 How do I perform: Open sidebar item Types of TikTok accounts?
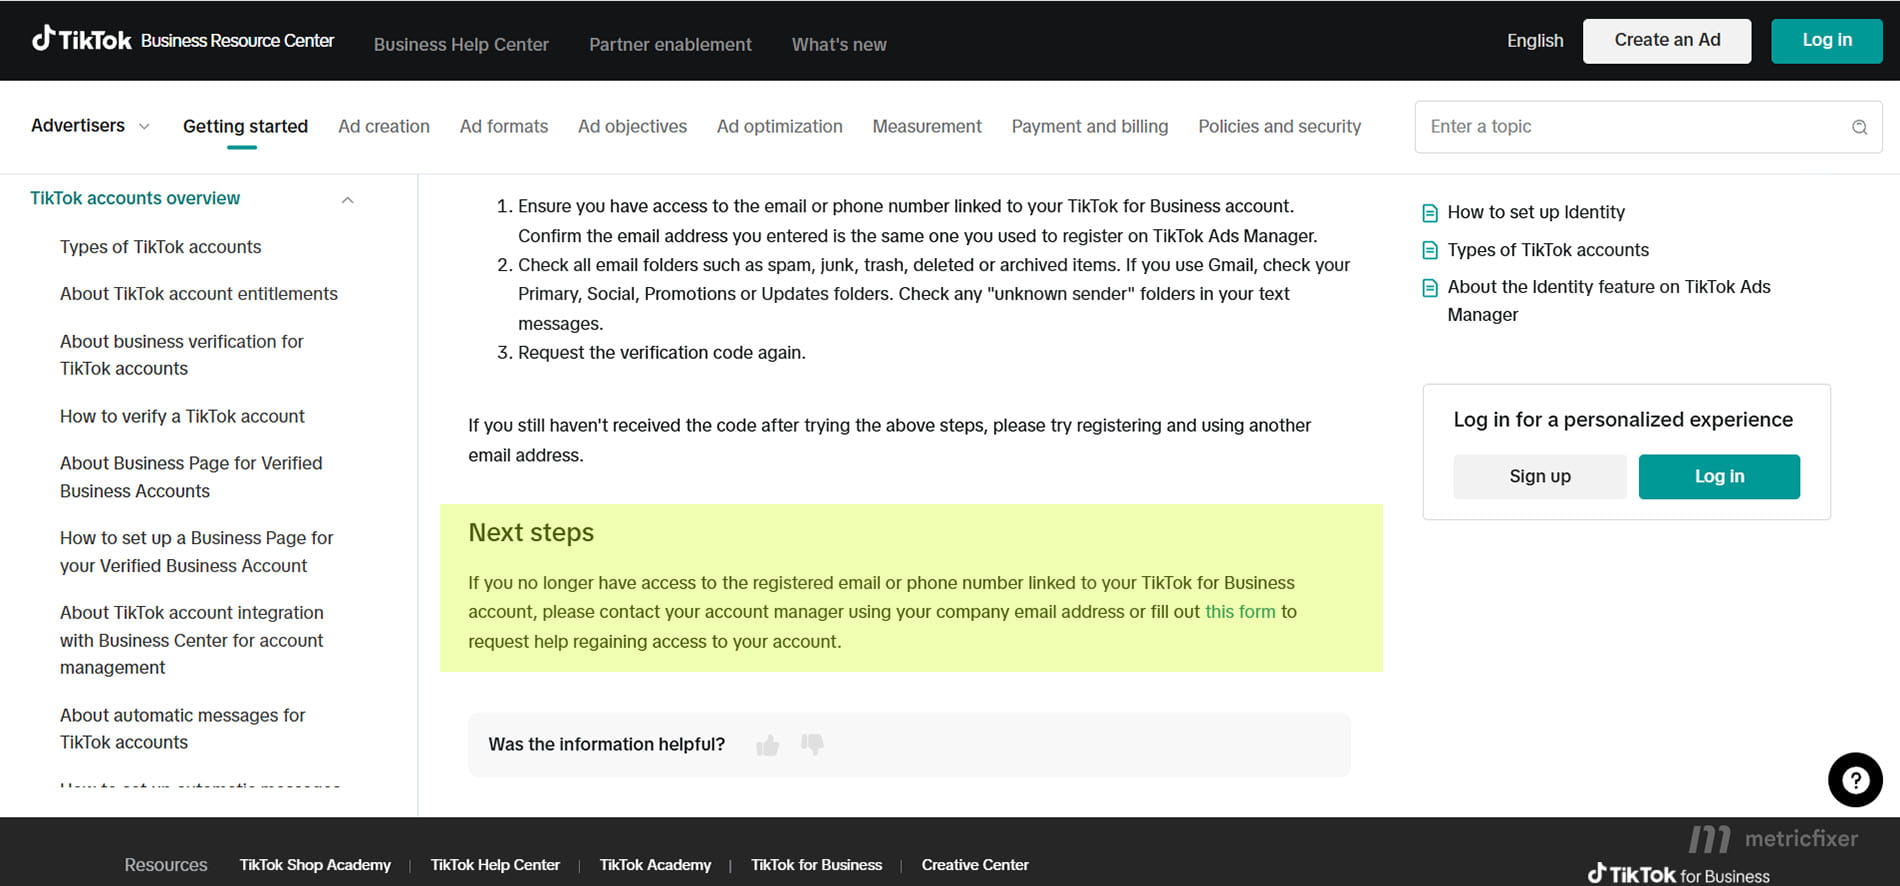tap(160, 247)
